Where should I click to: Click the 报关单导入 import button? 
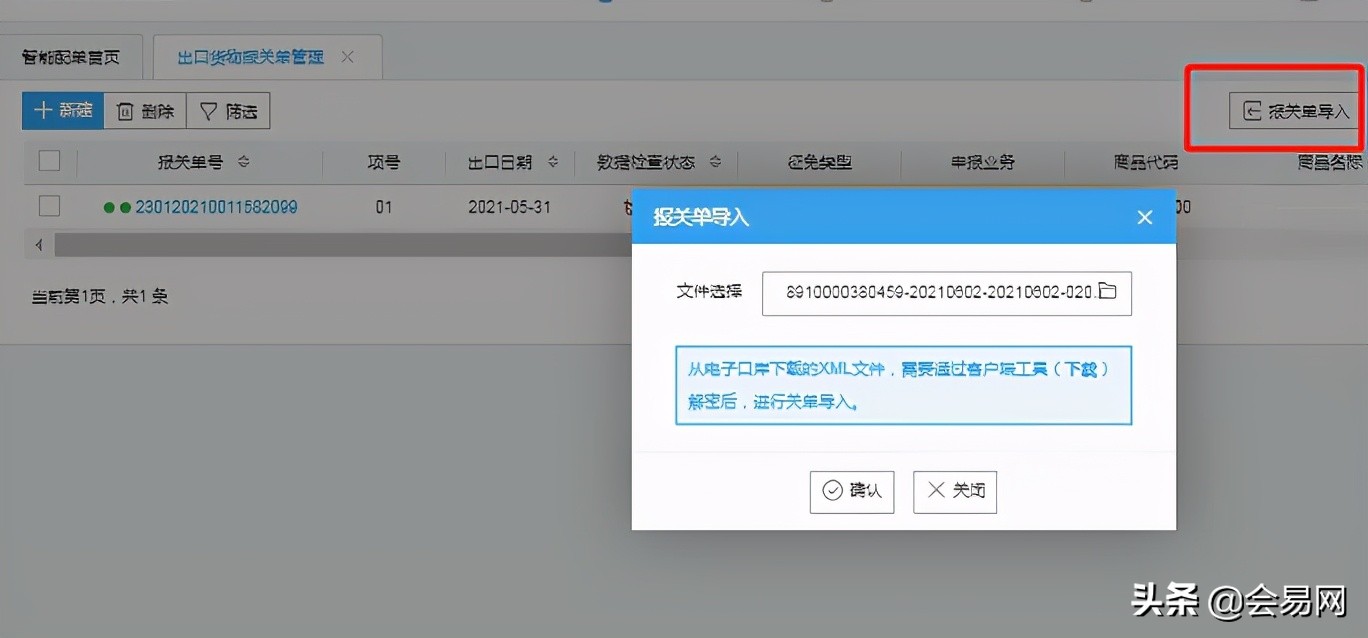point(1295,111)
